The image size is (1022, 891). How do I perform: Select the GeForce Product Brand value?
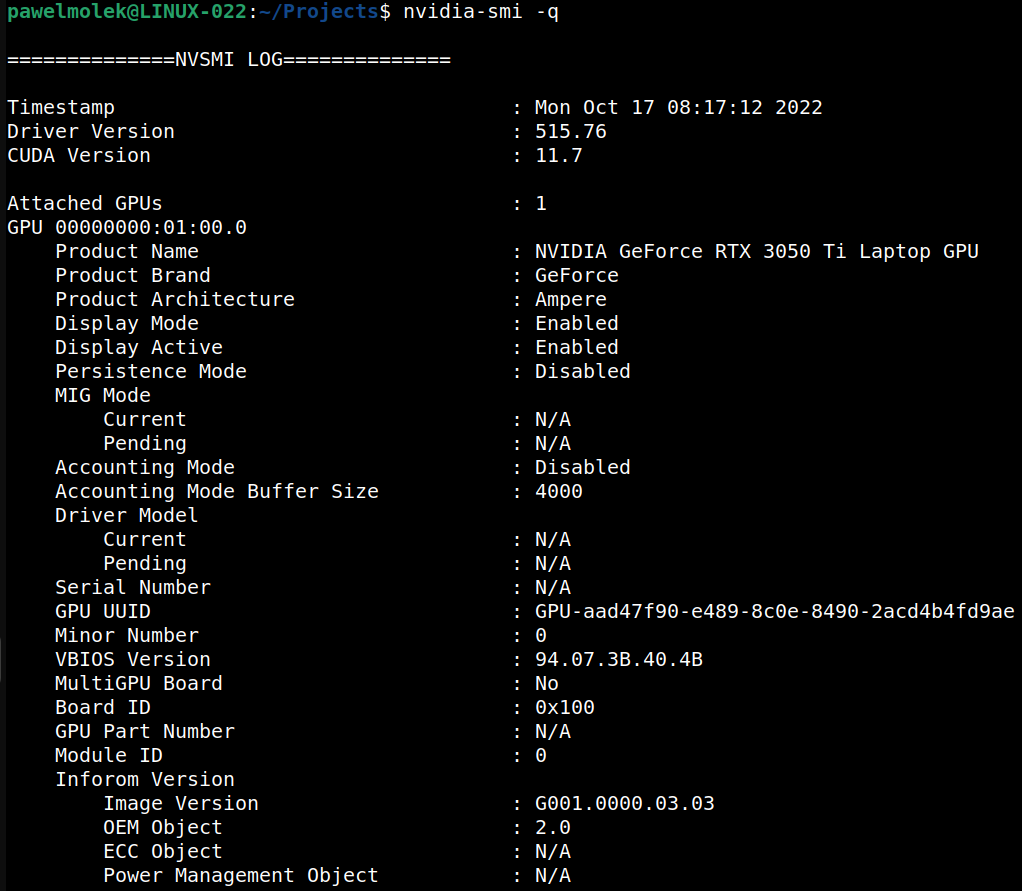(577, 275)
